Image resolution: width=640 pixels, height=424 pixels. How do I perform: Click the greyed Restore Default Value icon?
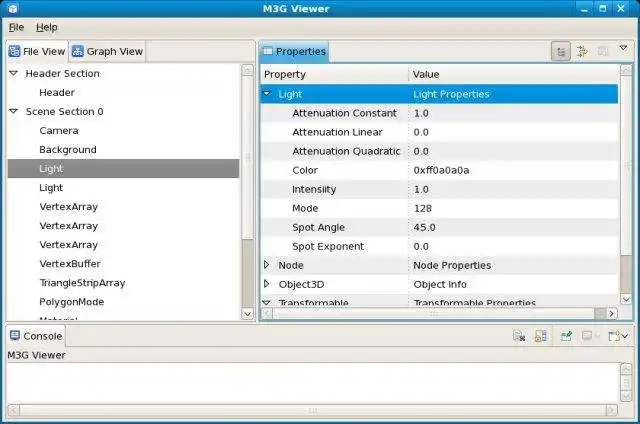click(603, 51)
